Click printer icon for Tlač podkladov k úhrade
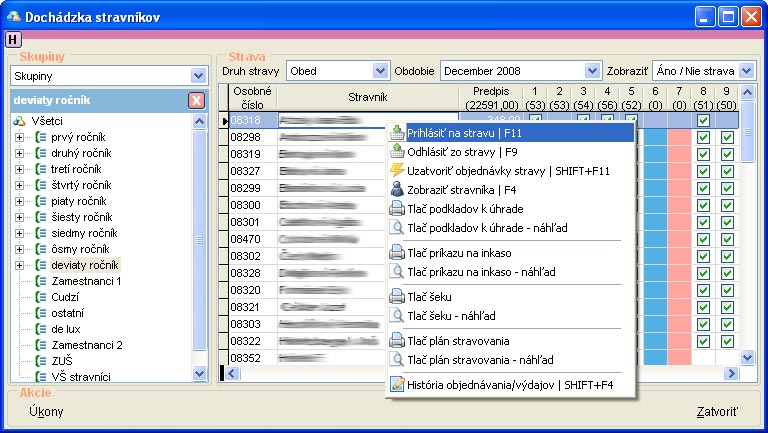Screen dimensions: 768x433 click(x=398, y=208)
